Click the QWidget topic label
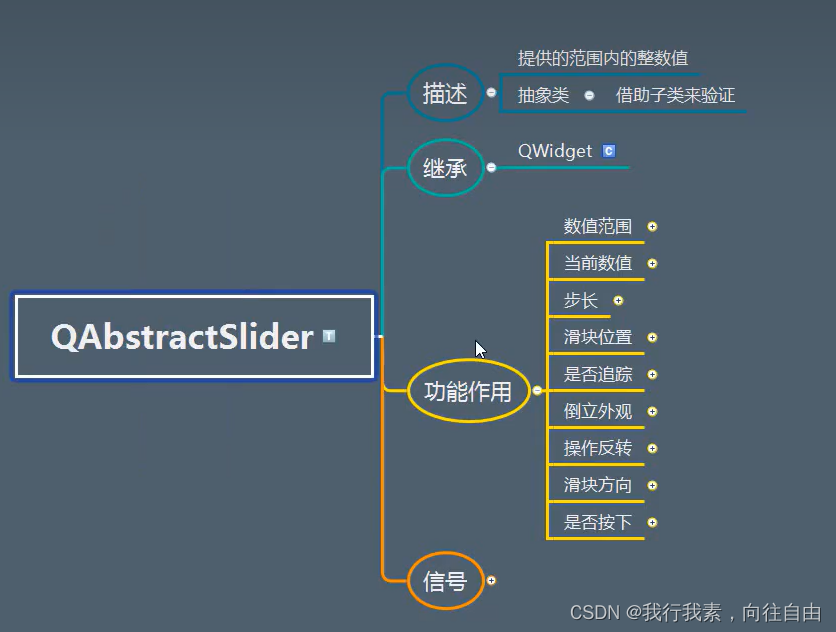Screen dimensions: 836x632 tap(557, 151)
